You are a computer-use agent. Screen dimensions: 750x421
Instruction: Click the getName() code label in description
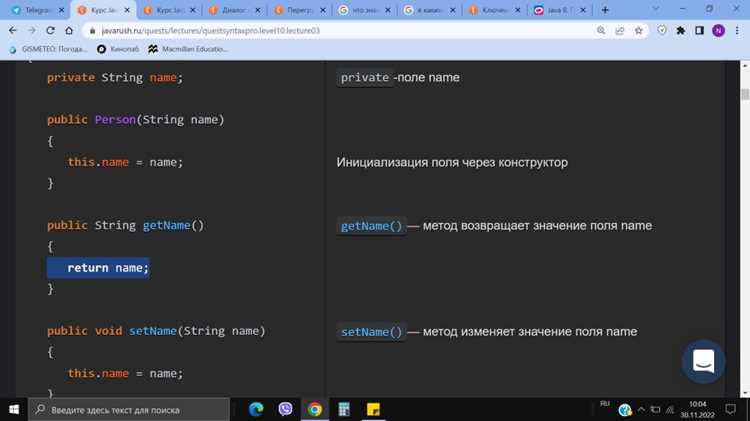(x=371, y=226)
